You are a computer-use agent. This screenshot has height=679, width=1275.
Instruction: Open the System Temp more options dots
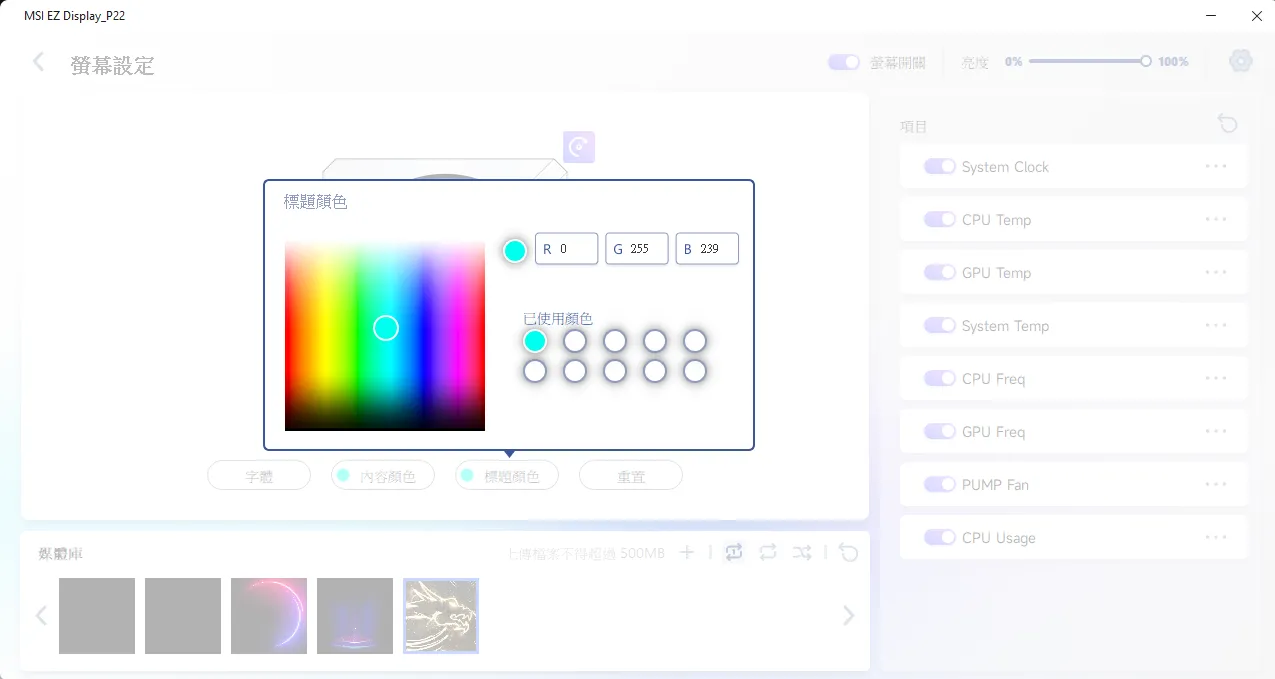click(x=1216, y=325)
